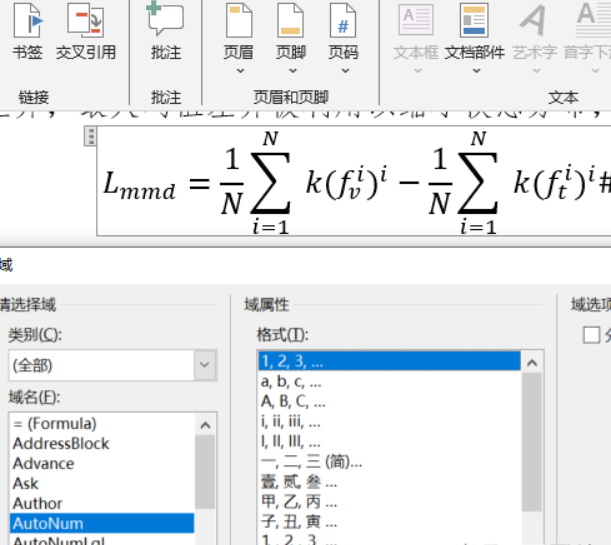611x545 pixels.
Task: Click the 艺术字 WordArt icon
Action: tap(534, 20)
